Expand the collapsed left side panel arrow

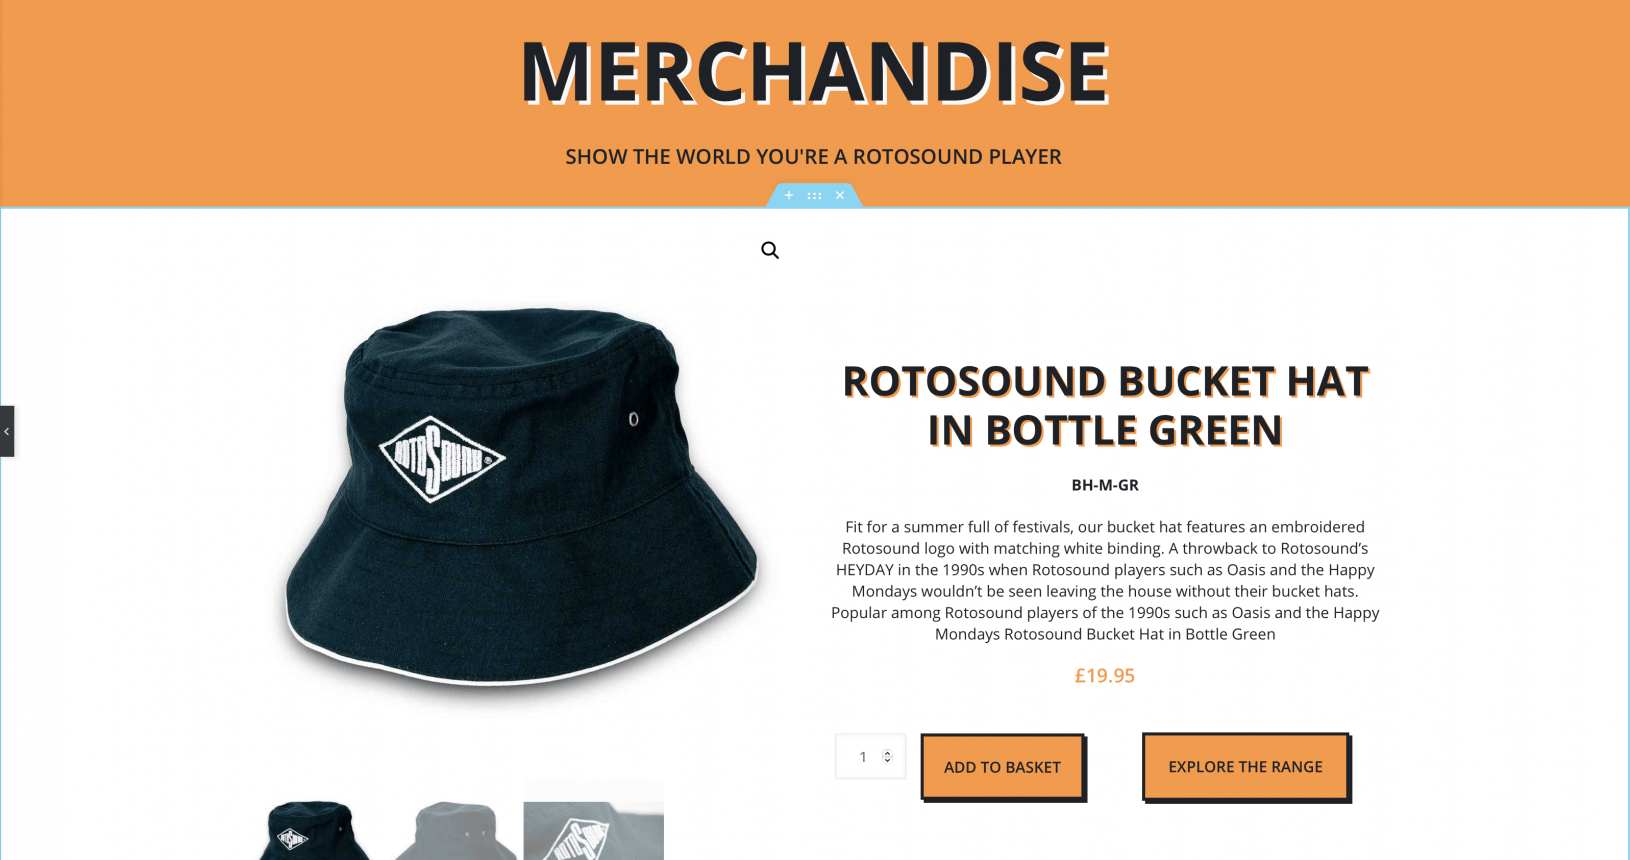(x=7, y=431)
